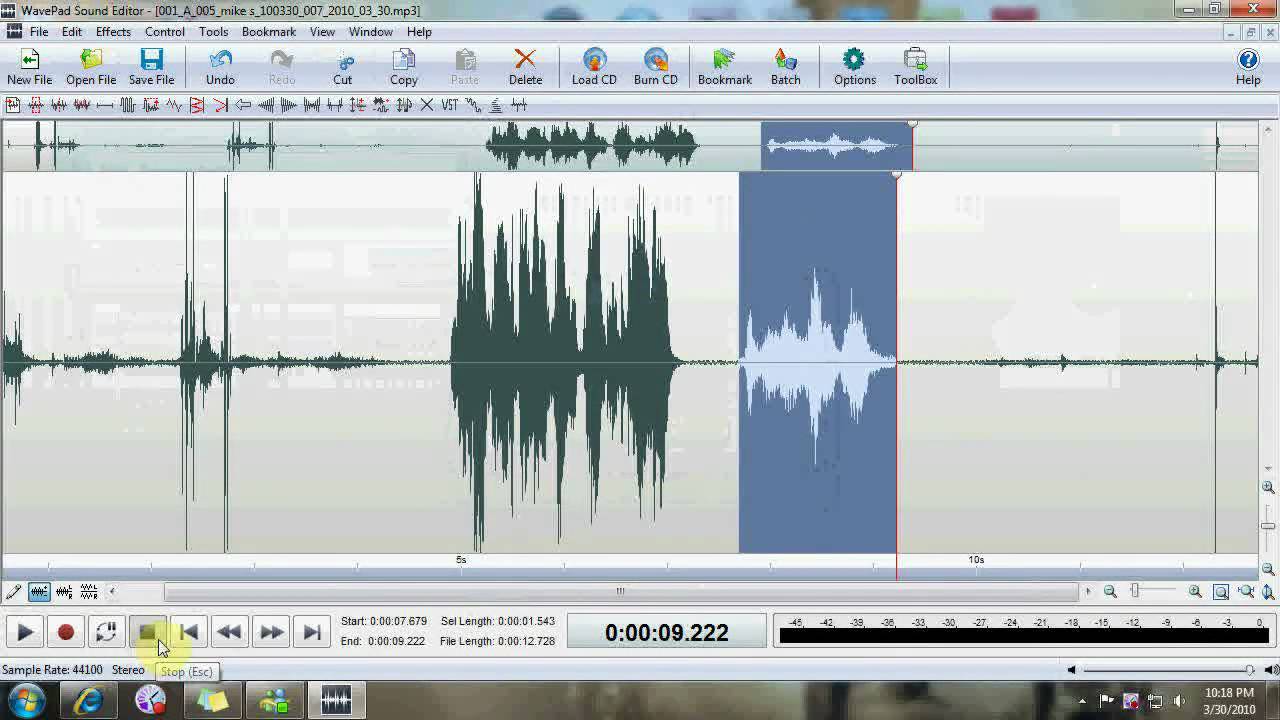
Task: Open the Tools menu
Action: 213,32
